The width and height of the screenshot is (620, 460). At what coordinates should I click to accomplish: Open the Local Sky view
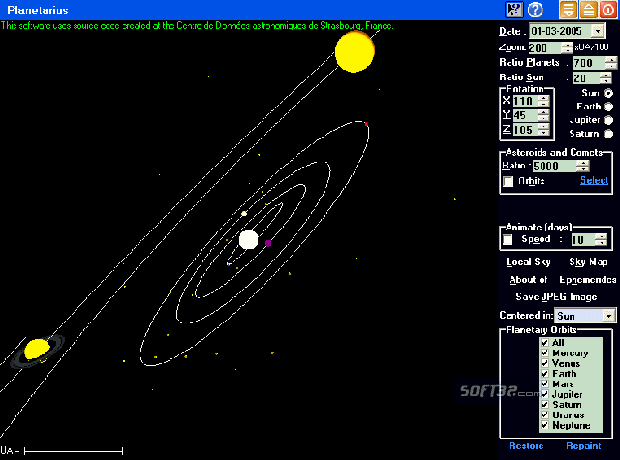[528, 262]
